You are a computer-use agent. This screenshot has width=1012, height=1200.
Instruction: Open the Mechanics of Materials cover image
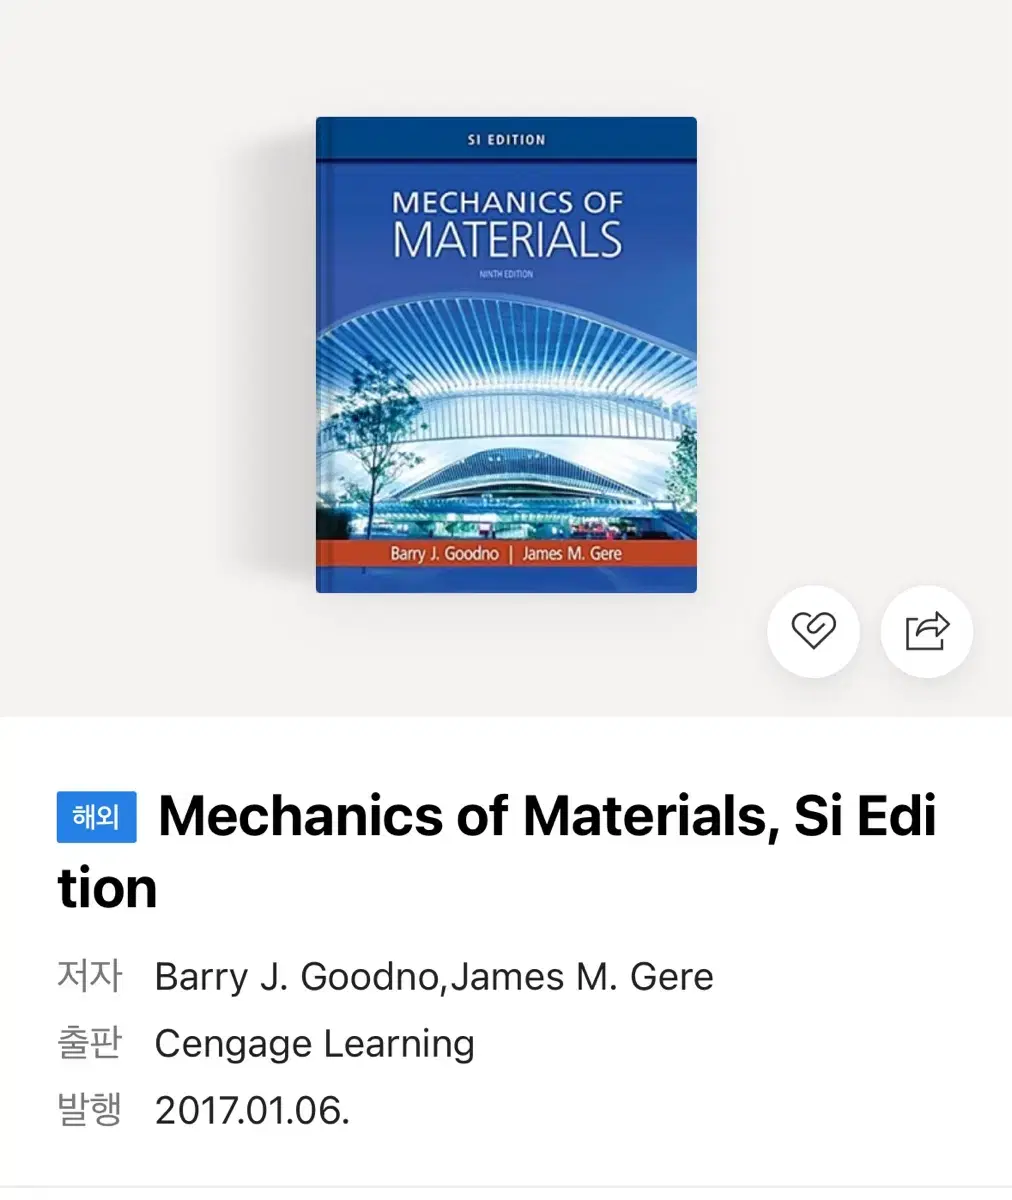pos(506,355)
